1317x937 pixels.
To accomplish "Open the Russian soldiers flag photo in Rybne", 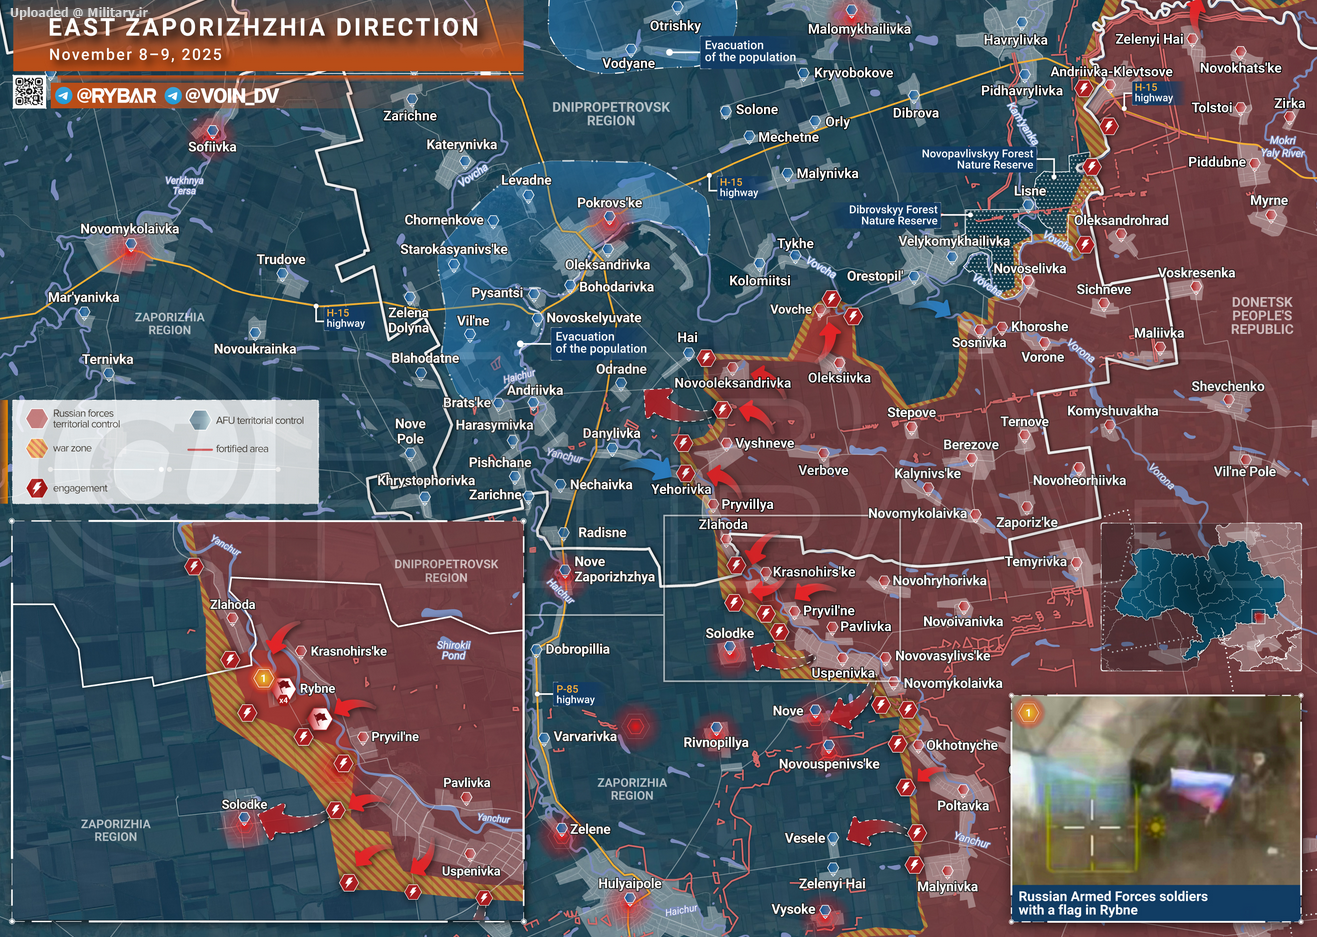I will tap(1156, 795).
